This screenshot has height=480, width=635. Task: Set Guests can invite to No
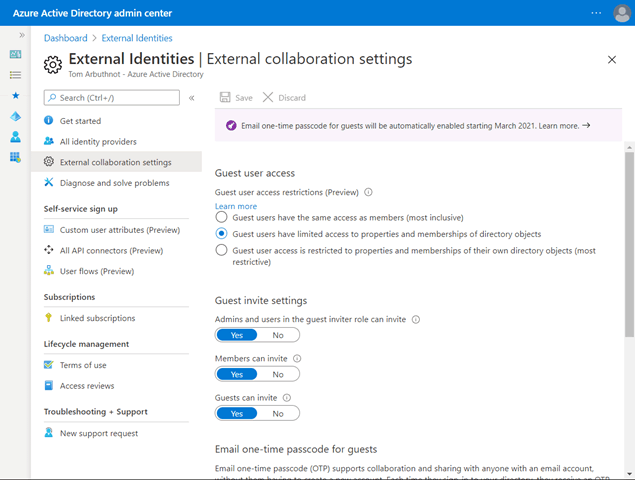(278, 413)
